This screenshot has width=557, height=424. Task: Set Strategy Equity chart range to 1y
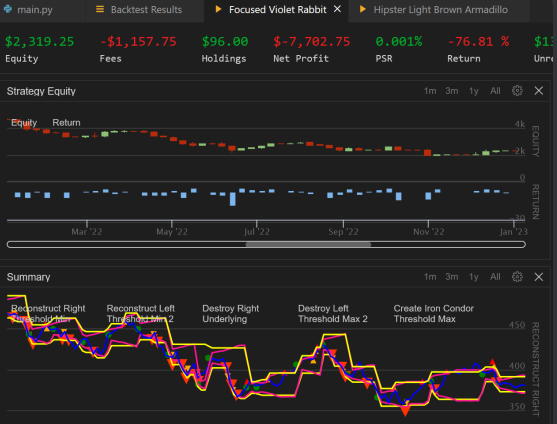474,91
